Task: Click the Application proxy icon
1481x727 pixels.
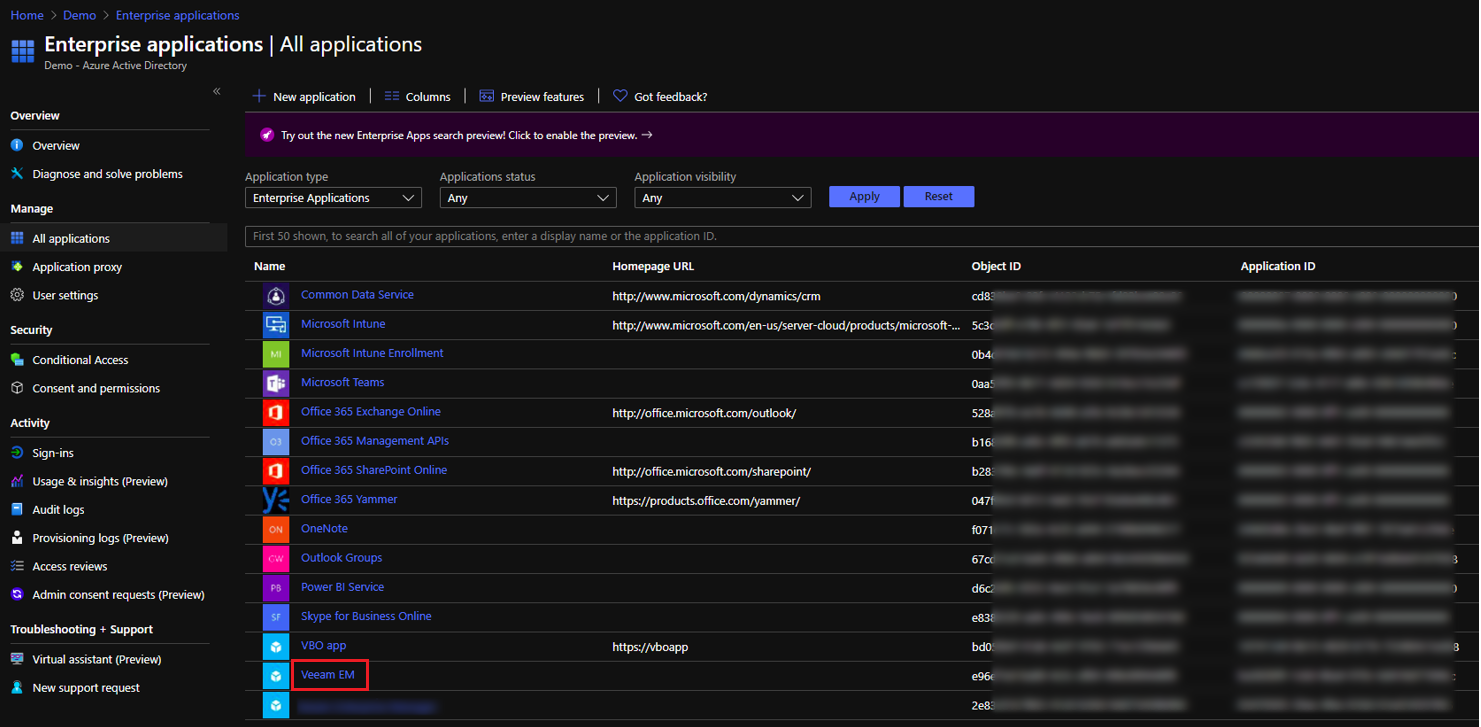Action: 17,267
